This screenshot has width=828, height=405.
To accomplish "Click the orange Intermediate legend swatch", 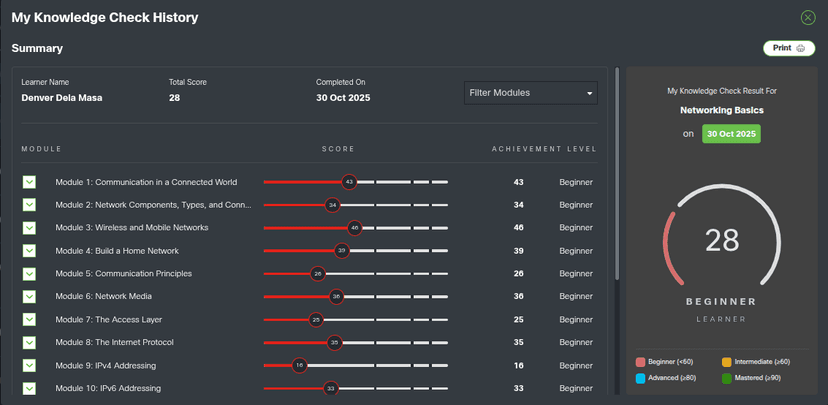I will tap(726, 361).
